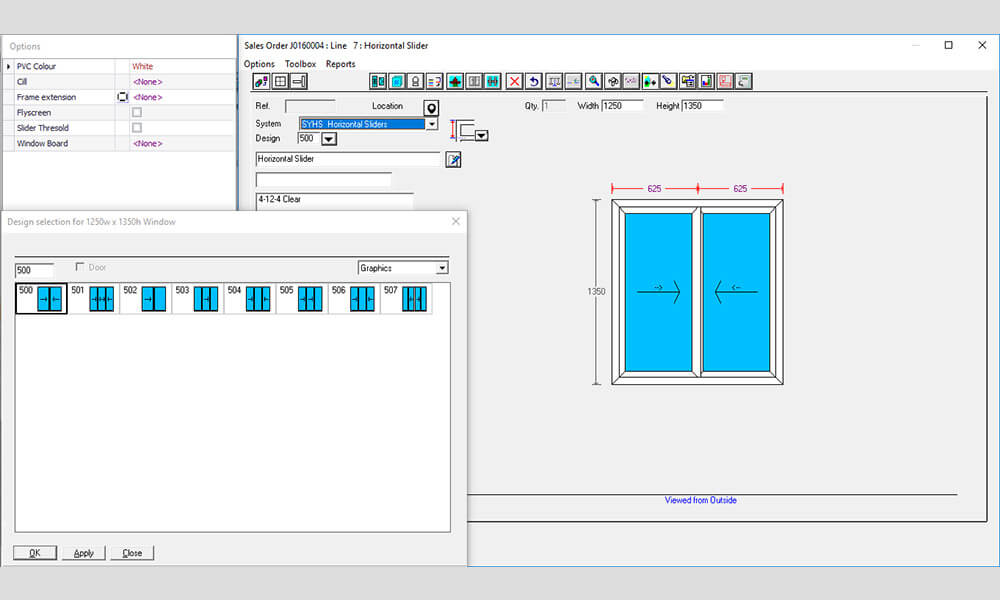Click the Apply button
This screenshot has width=1000, height=600.
tap(83, 552)
